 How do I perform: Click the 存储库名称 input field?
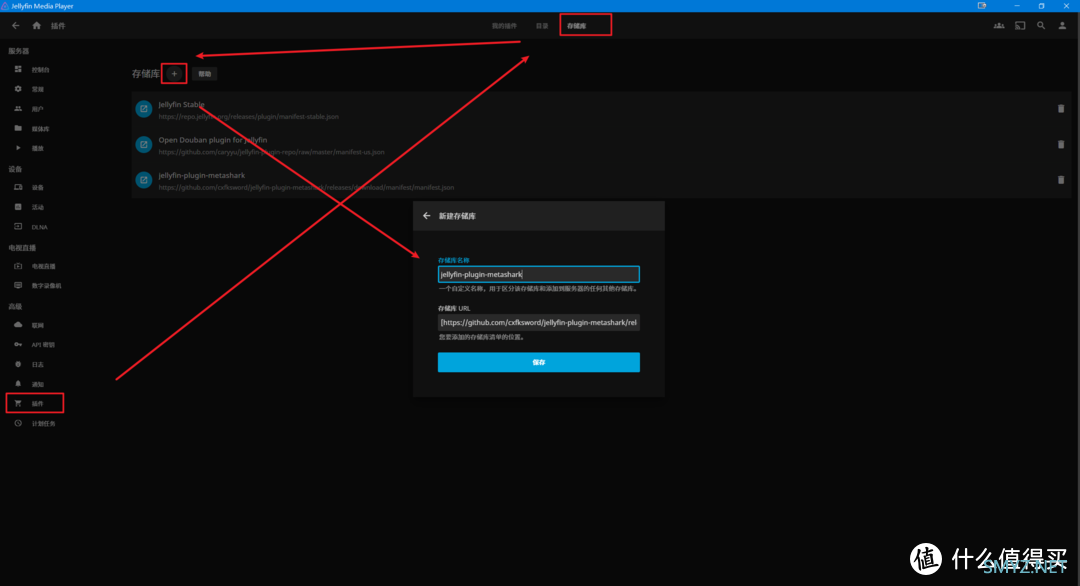(x=538, y=274)
